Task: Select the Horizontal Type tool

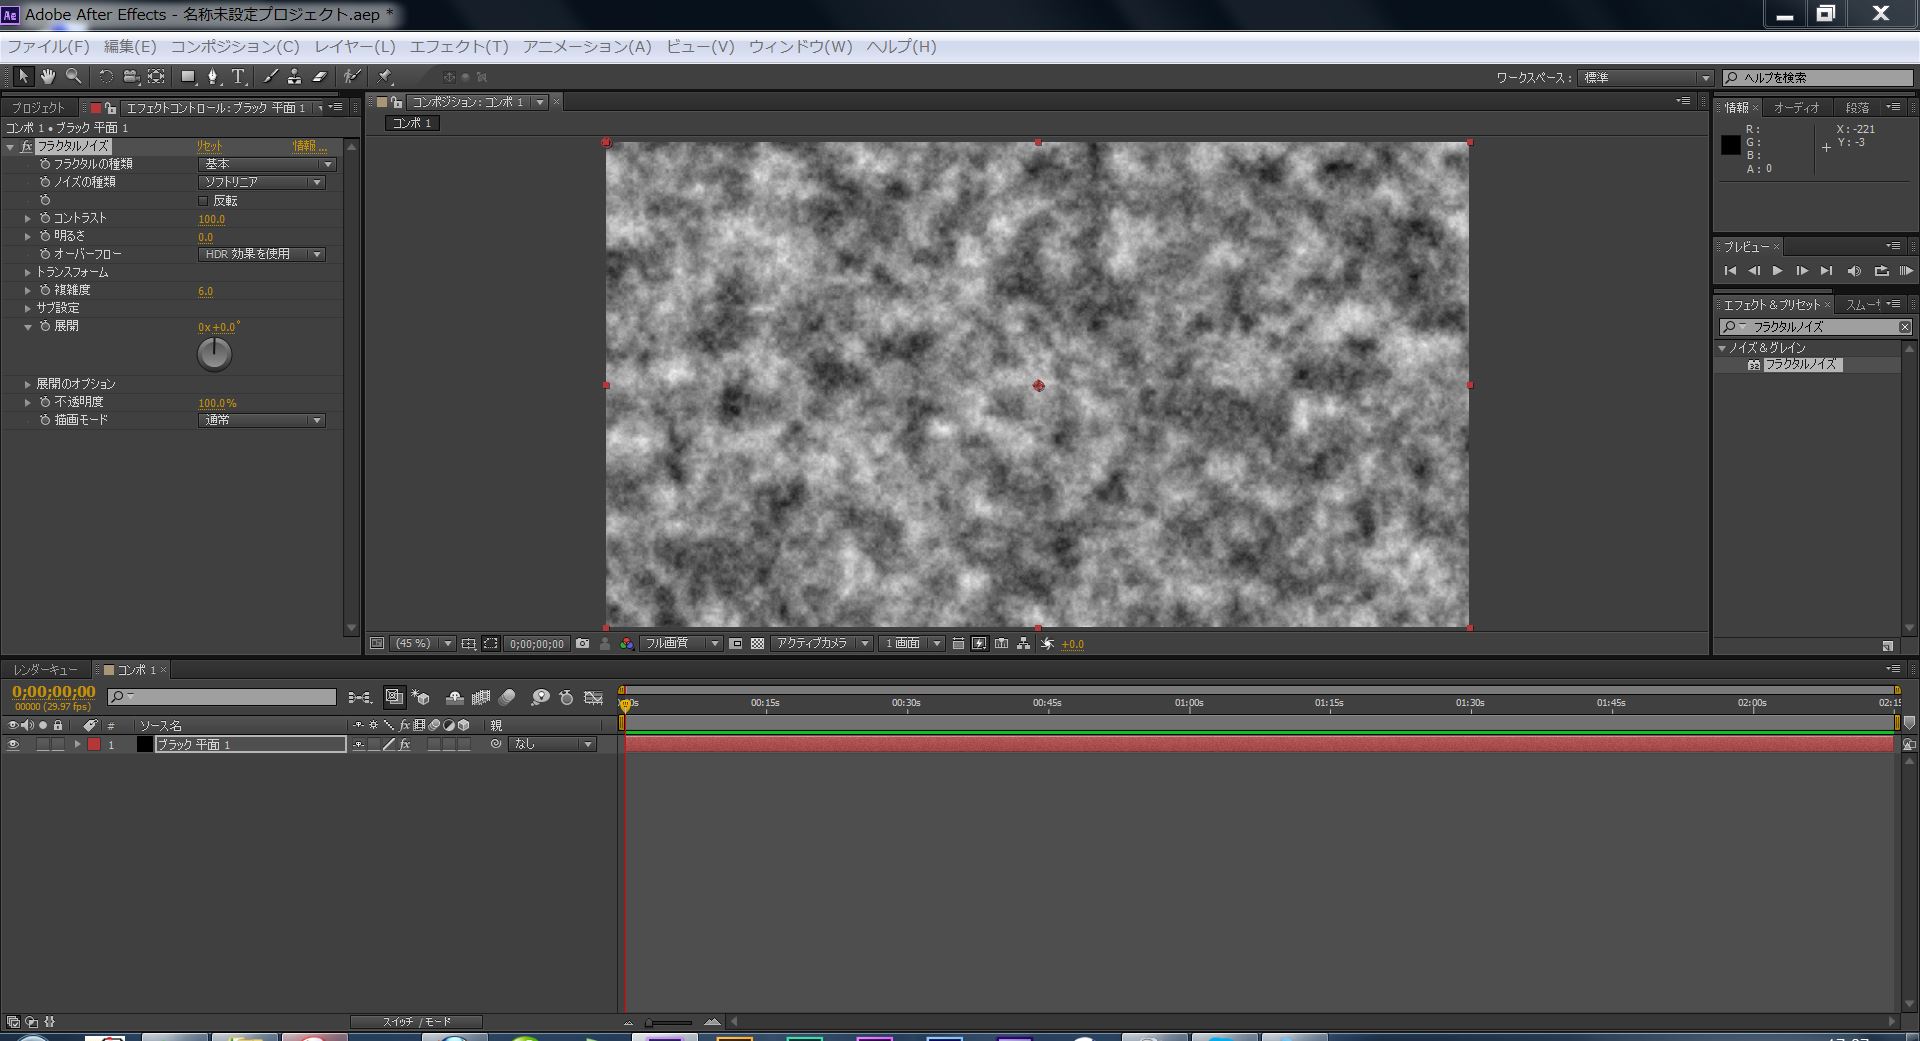Action: (238, 77)
